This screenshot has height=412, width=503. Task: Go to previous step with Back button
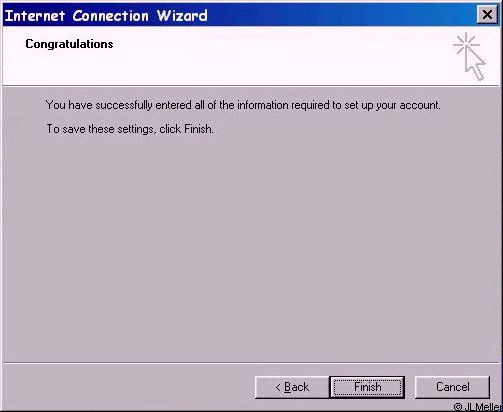[x=292, y=387]
